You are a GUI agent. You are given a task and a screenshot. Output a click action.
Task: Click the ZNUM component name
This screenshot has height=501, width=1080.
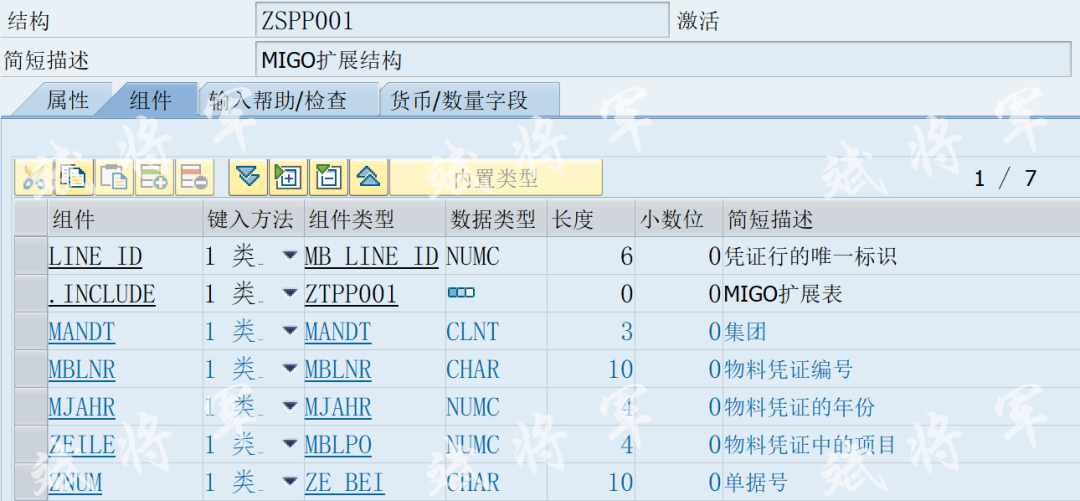[75, 482]
